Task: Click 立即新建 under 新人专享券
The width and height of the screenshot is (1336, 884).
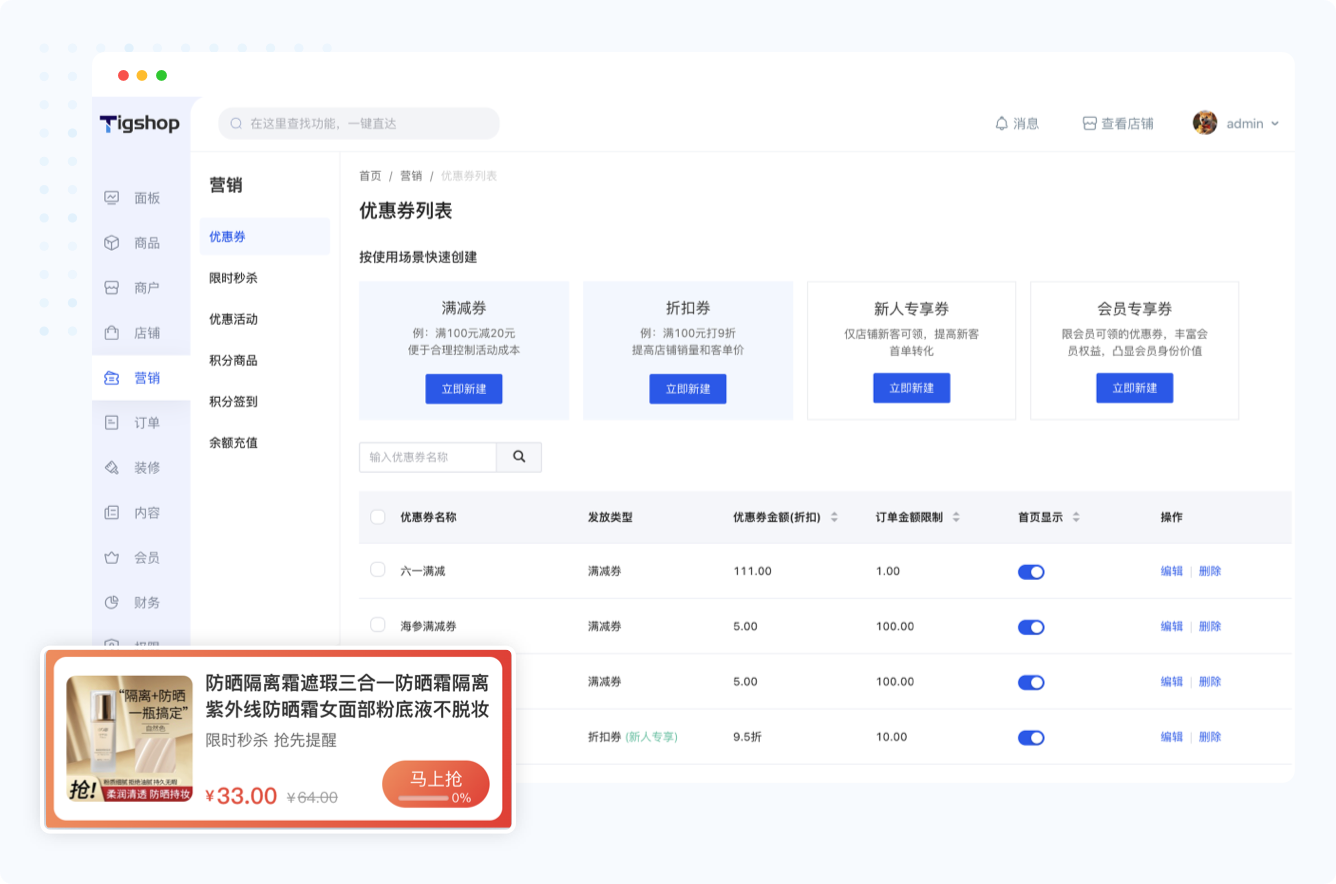Action: (912, 389)
